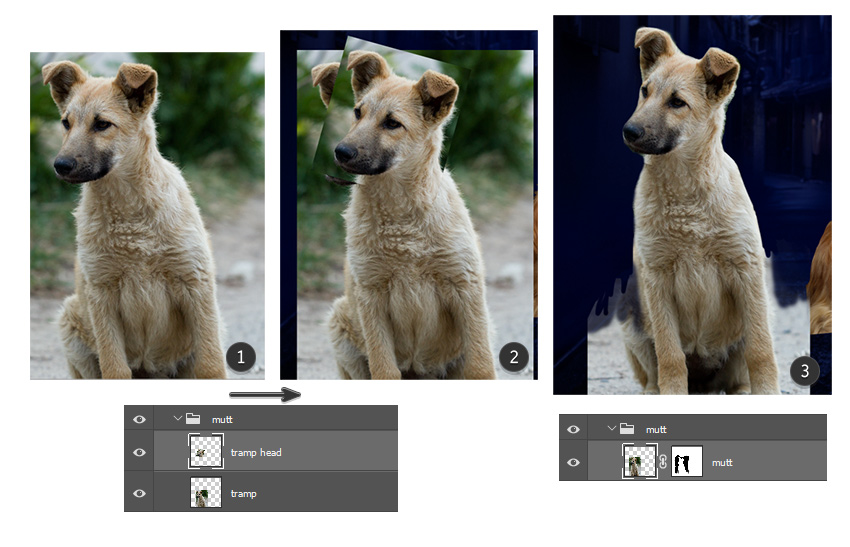Select the tramp layer thumbnail
This screenshot has width=850, height=547.
[x=205, y=492]
